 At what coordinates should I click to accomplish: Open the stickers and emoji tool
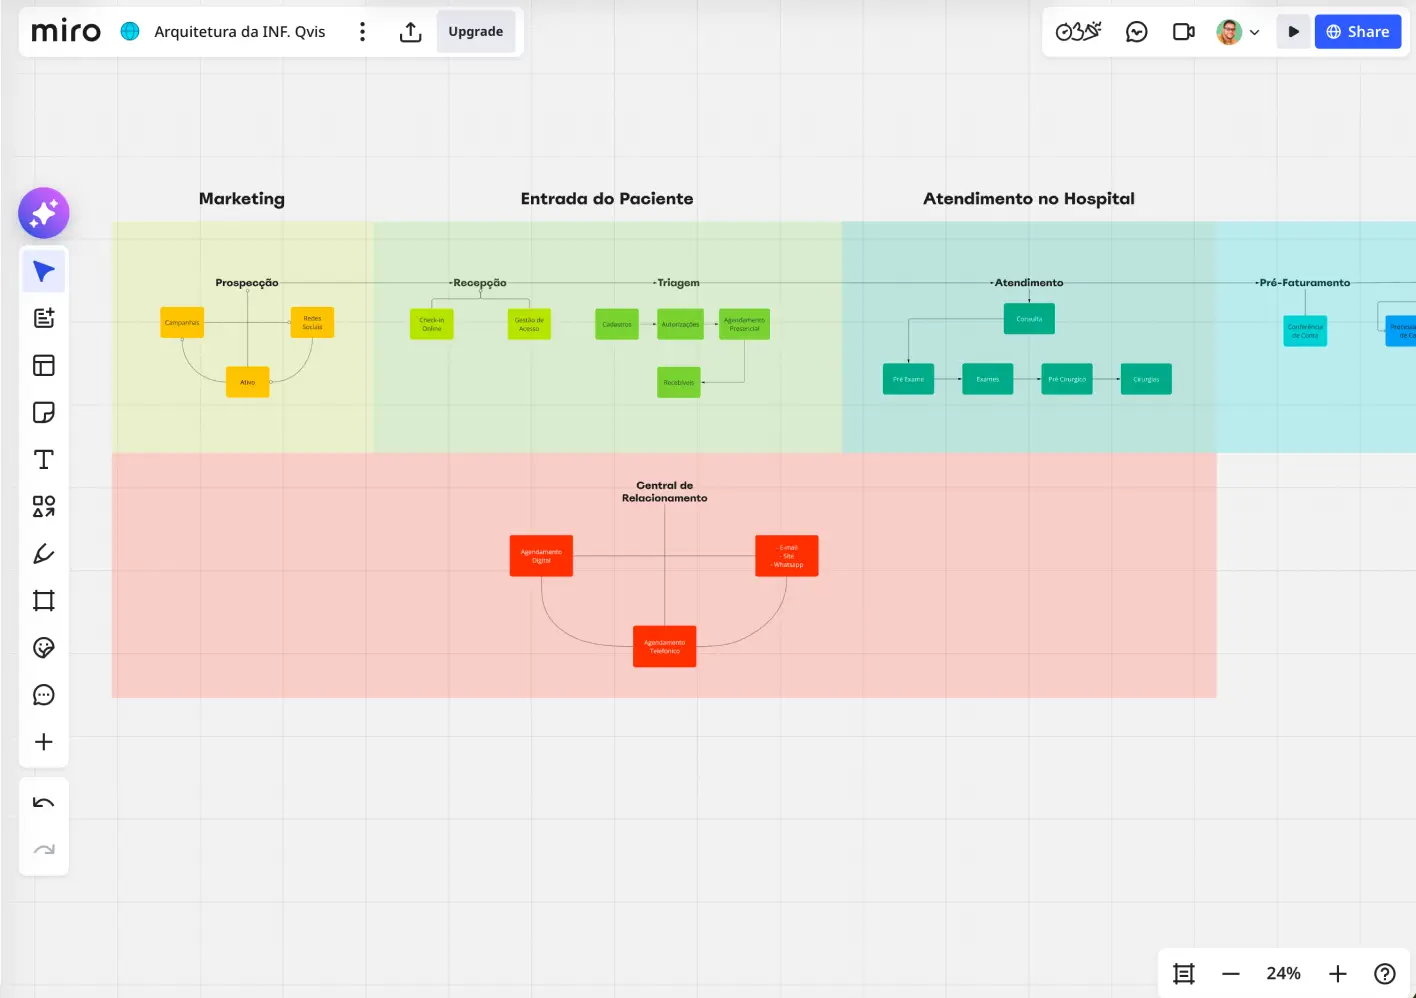click(44, 648)
